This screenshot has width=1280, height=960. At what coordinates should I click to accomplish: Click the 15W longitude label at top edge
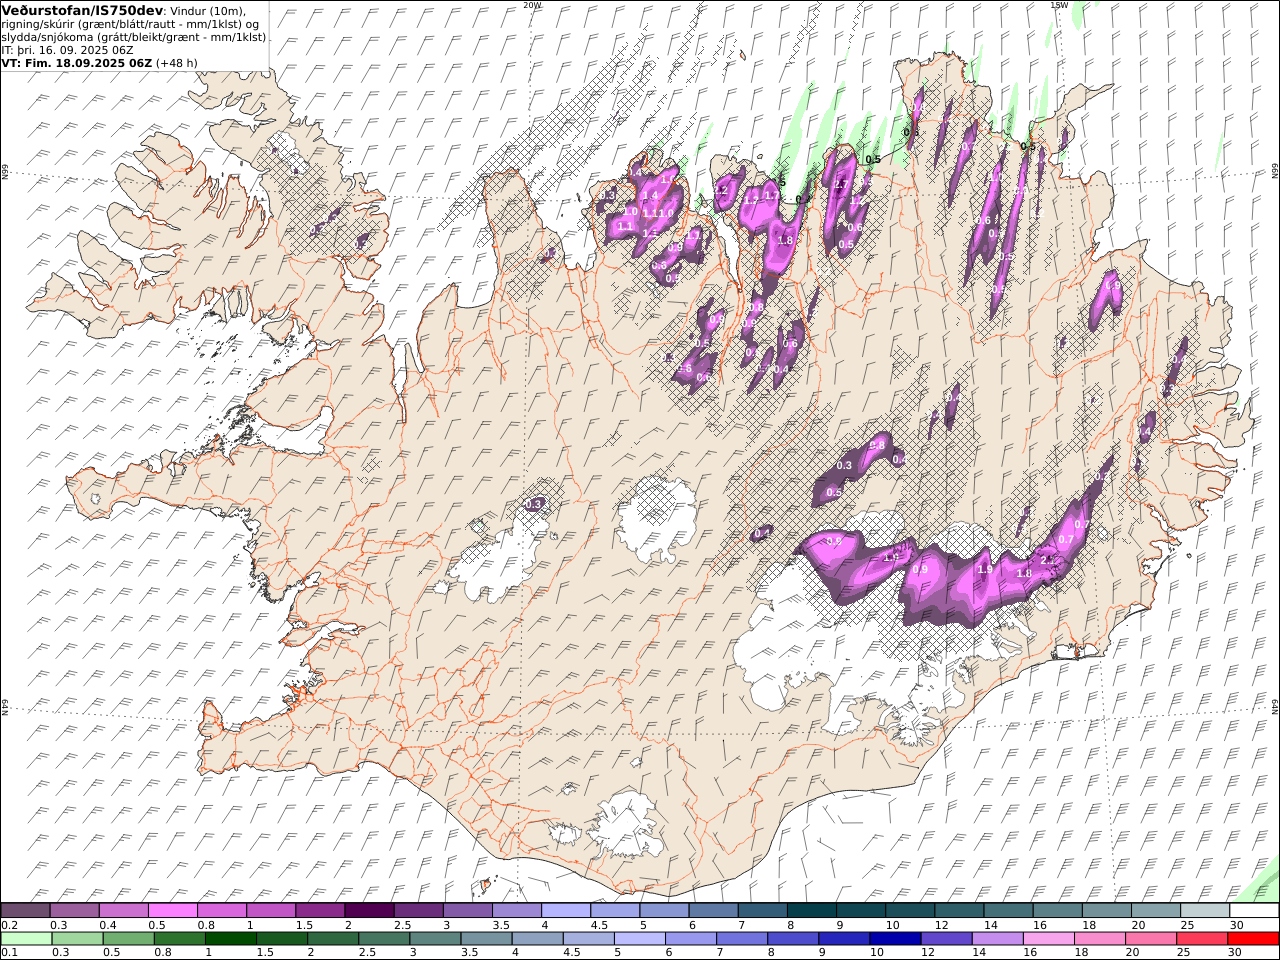point(1059,5)
